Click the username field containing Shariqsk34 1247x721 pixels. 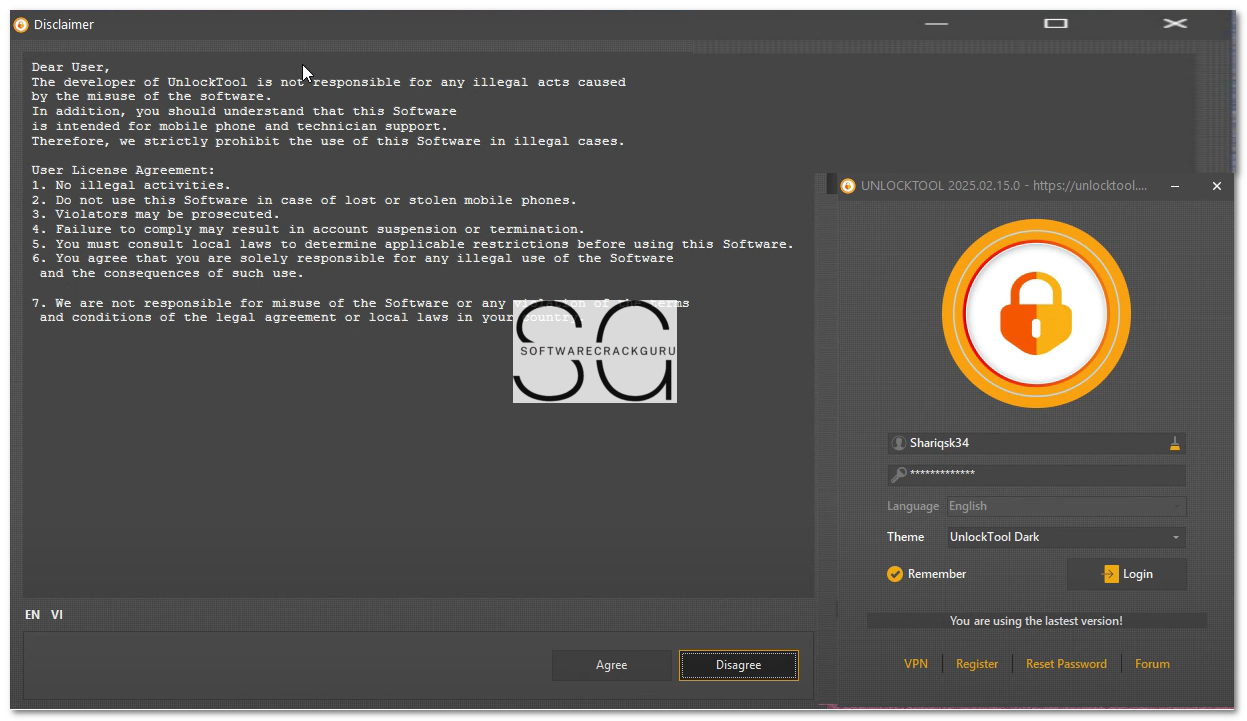coord(1036,443)
